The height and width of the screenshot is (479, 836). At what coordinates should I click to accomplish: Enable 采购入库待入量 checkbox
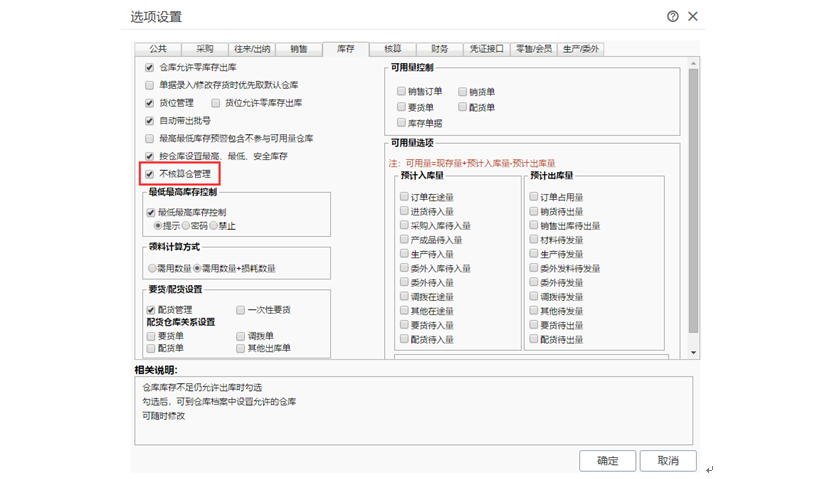[x=404, y=226]
